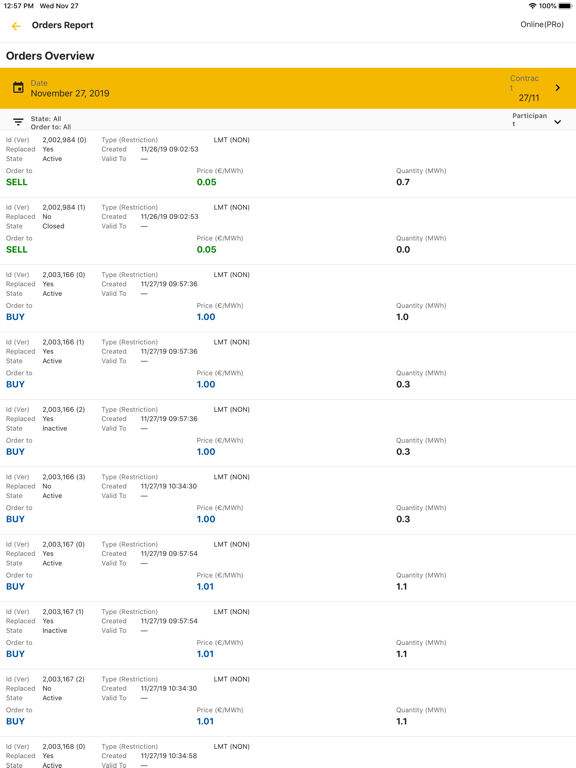
Task: Click BUY label of order 2,003,166 (3)
Action: click(15, 519)
